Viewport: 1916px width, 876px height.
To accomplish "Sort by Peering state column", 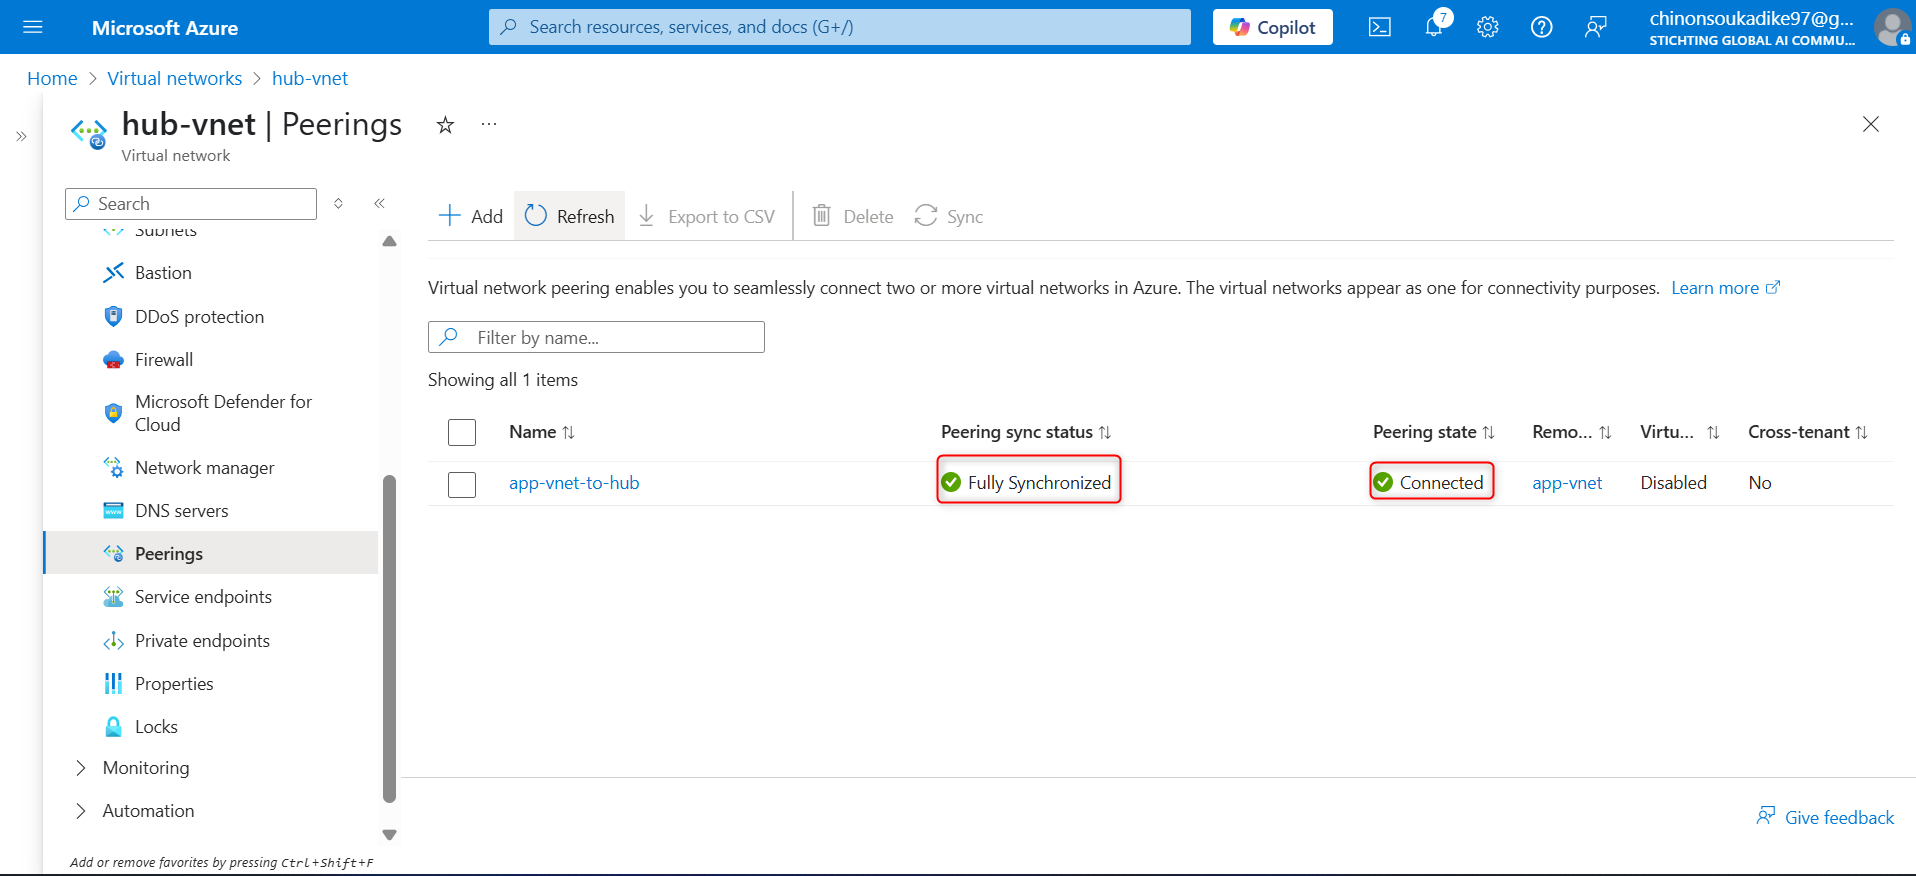I will (x=1434, y=432).
